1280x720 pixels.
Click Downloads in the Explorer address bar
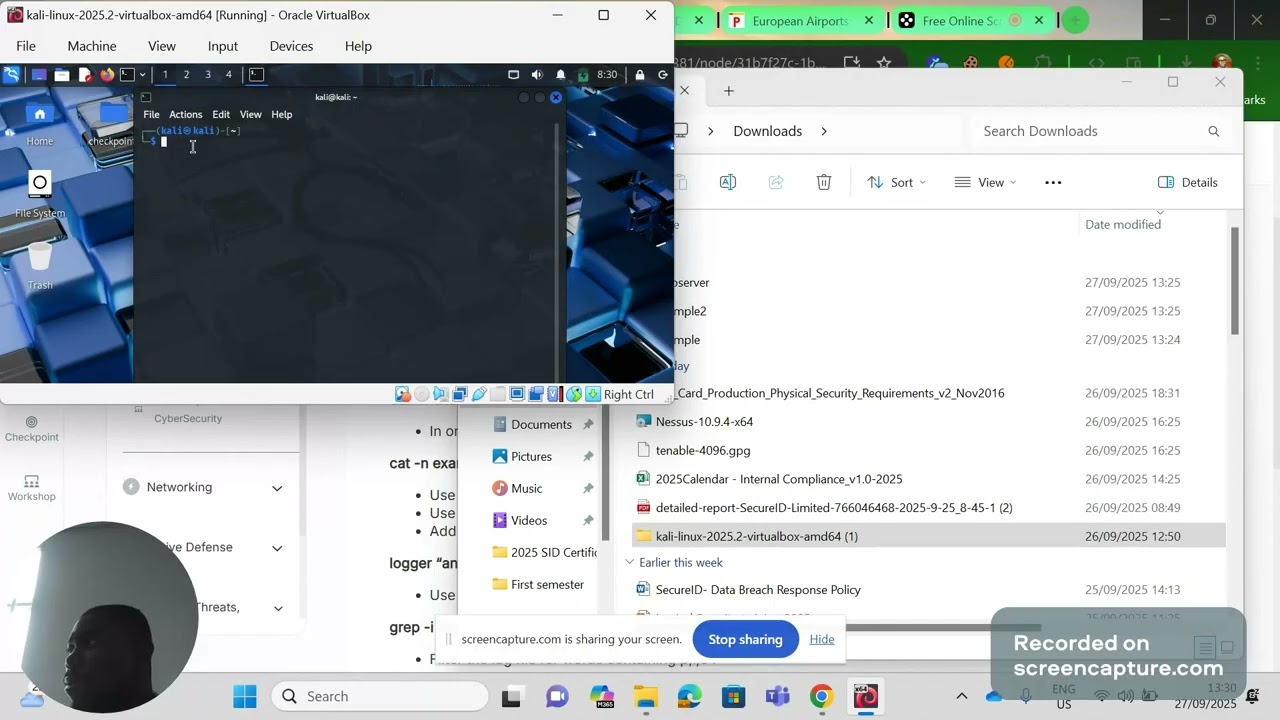[x=768, y=131]
